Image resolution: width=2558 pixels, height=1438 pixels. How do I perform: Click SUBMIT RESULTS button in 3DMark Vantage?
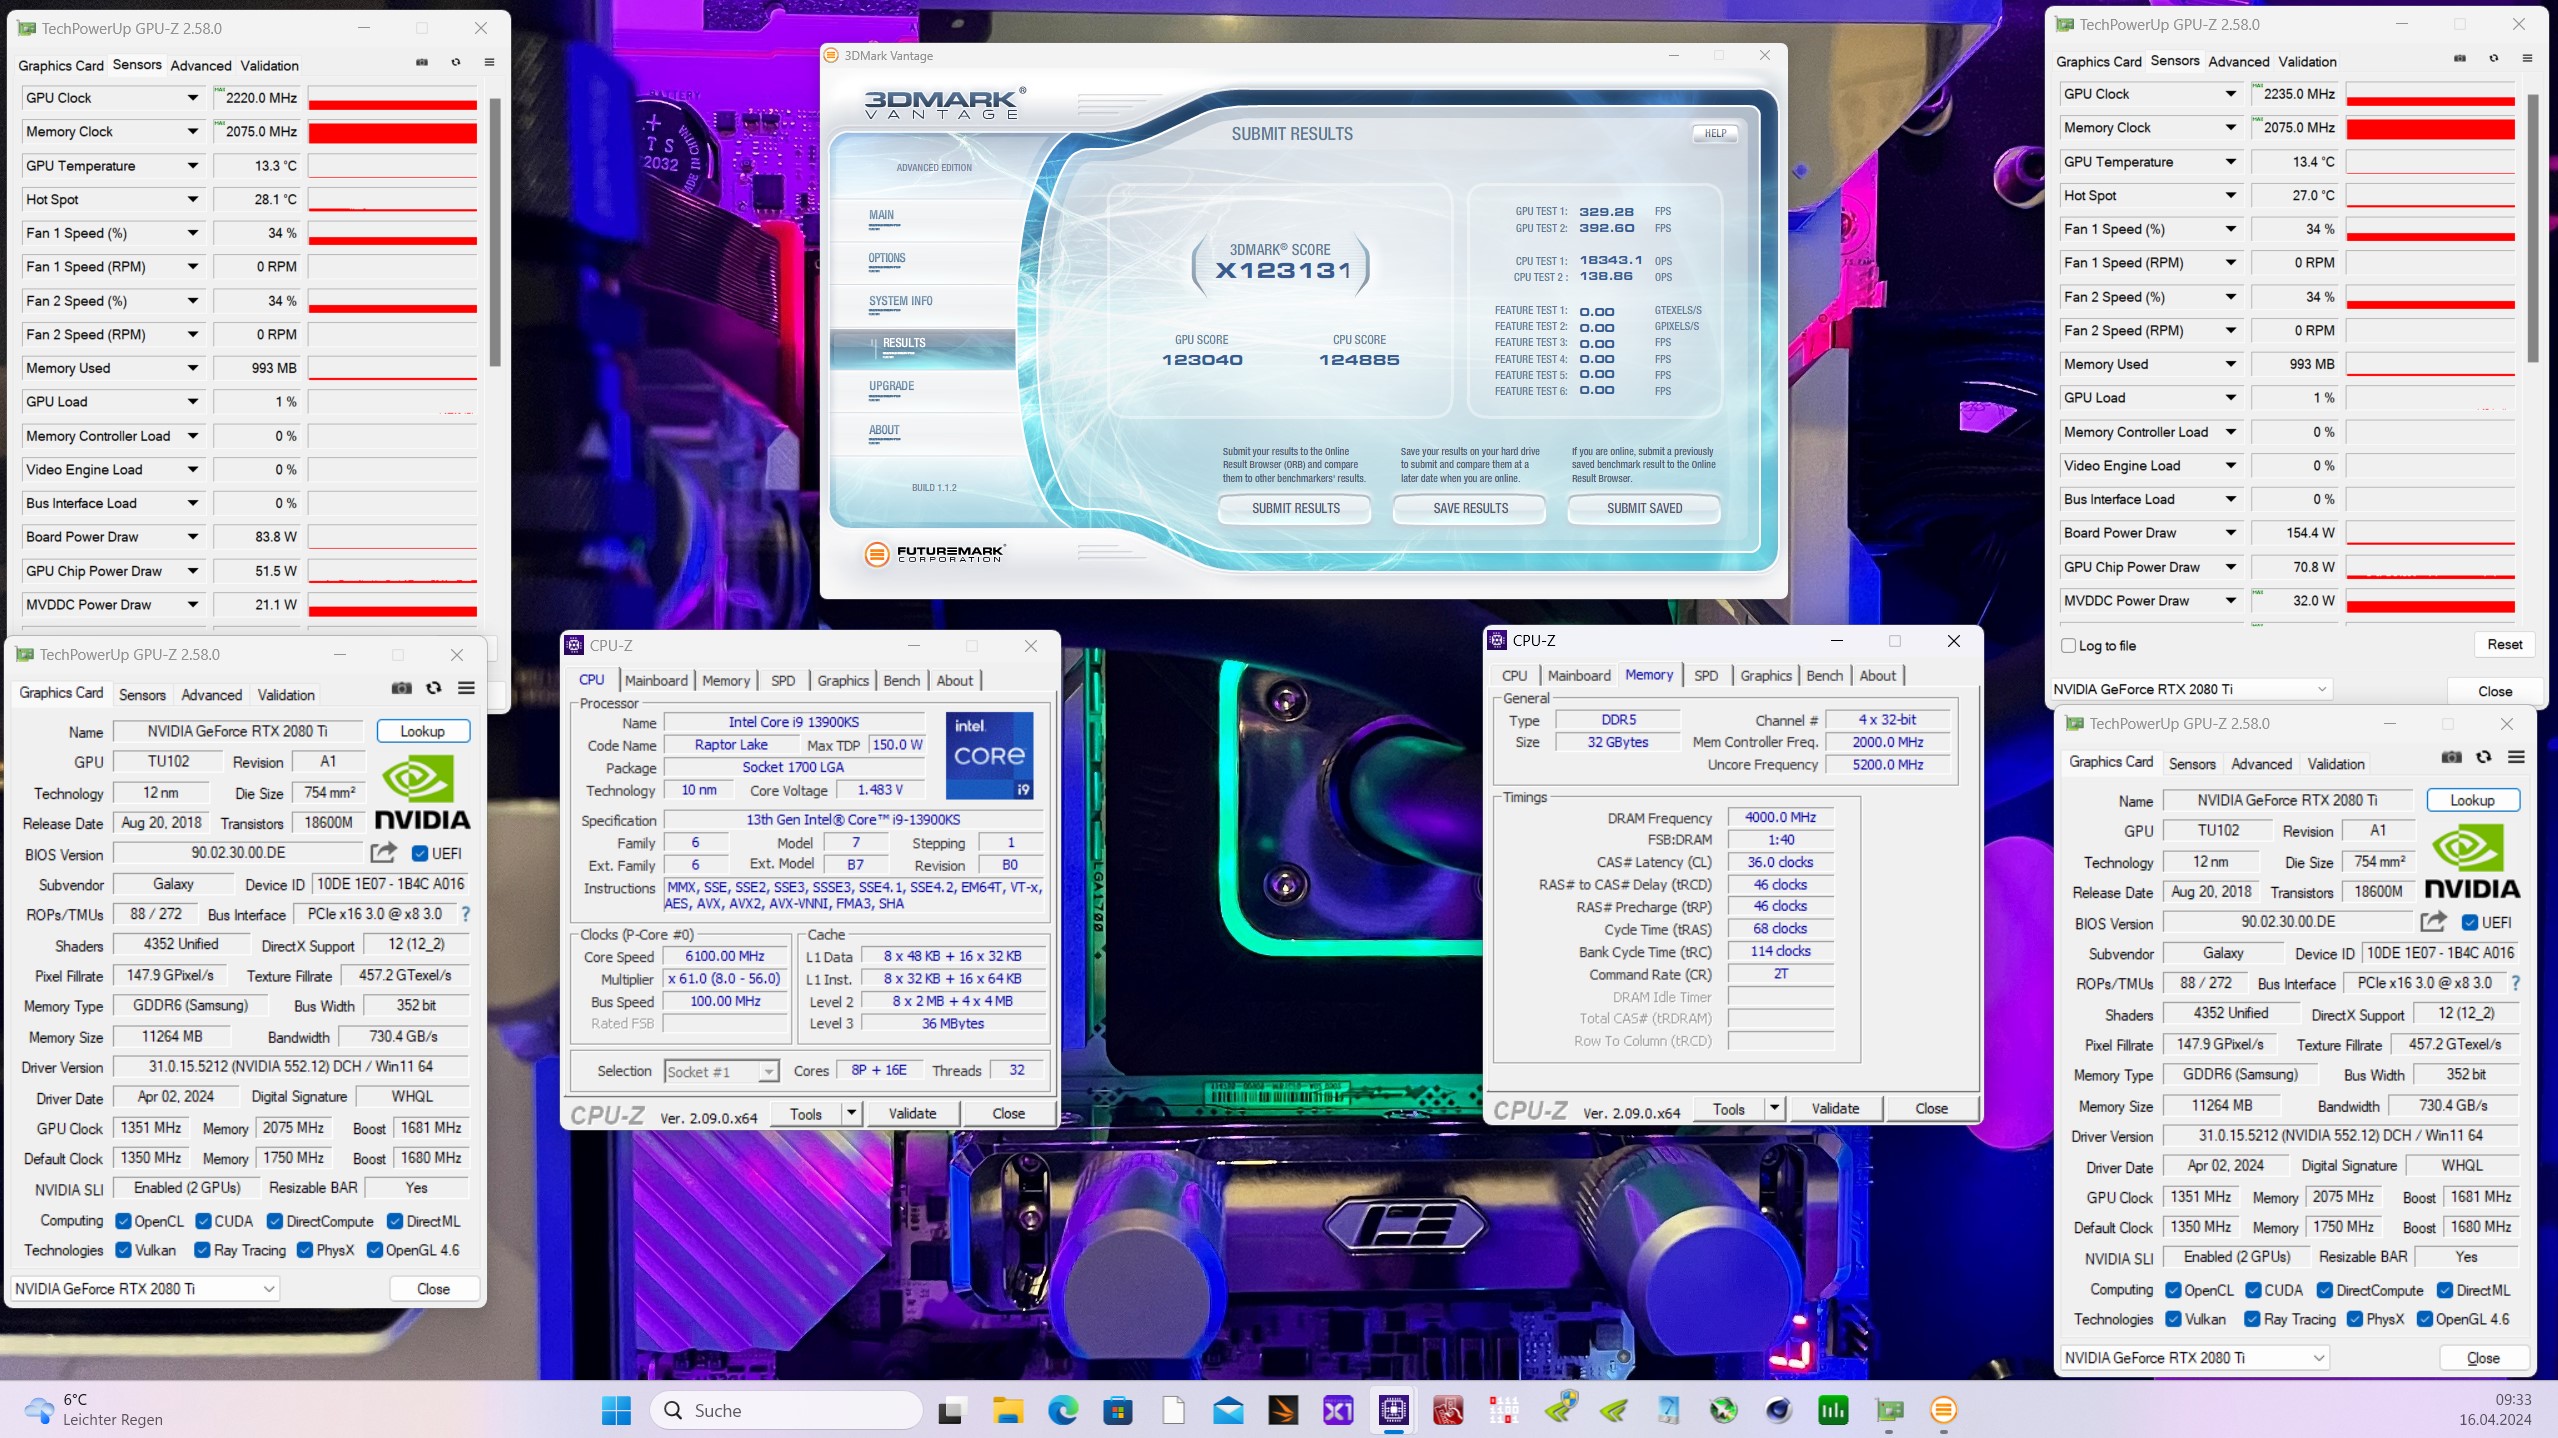click(1295, 508)
